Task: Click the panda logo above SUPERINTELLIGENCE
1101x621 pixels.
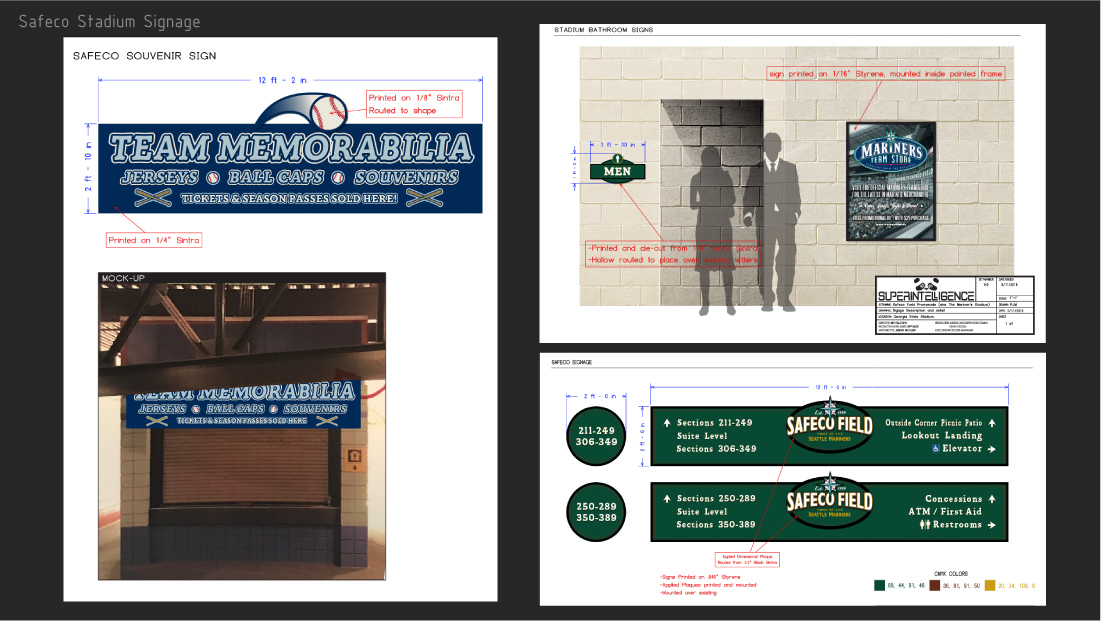Action: click(926, 285)
